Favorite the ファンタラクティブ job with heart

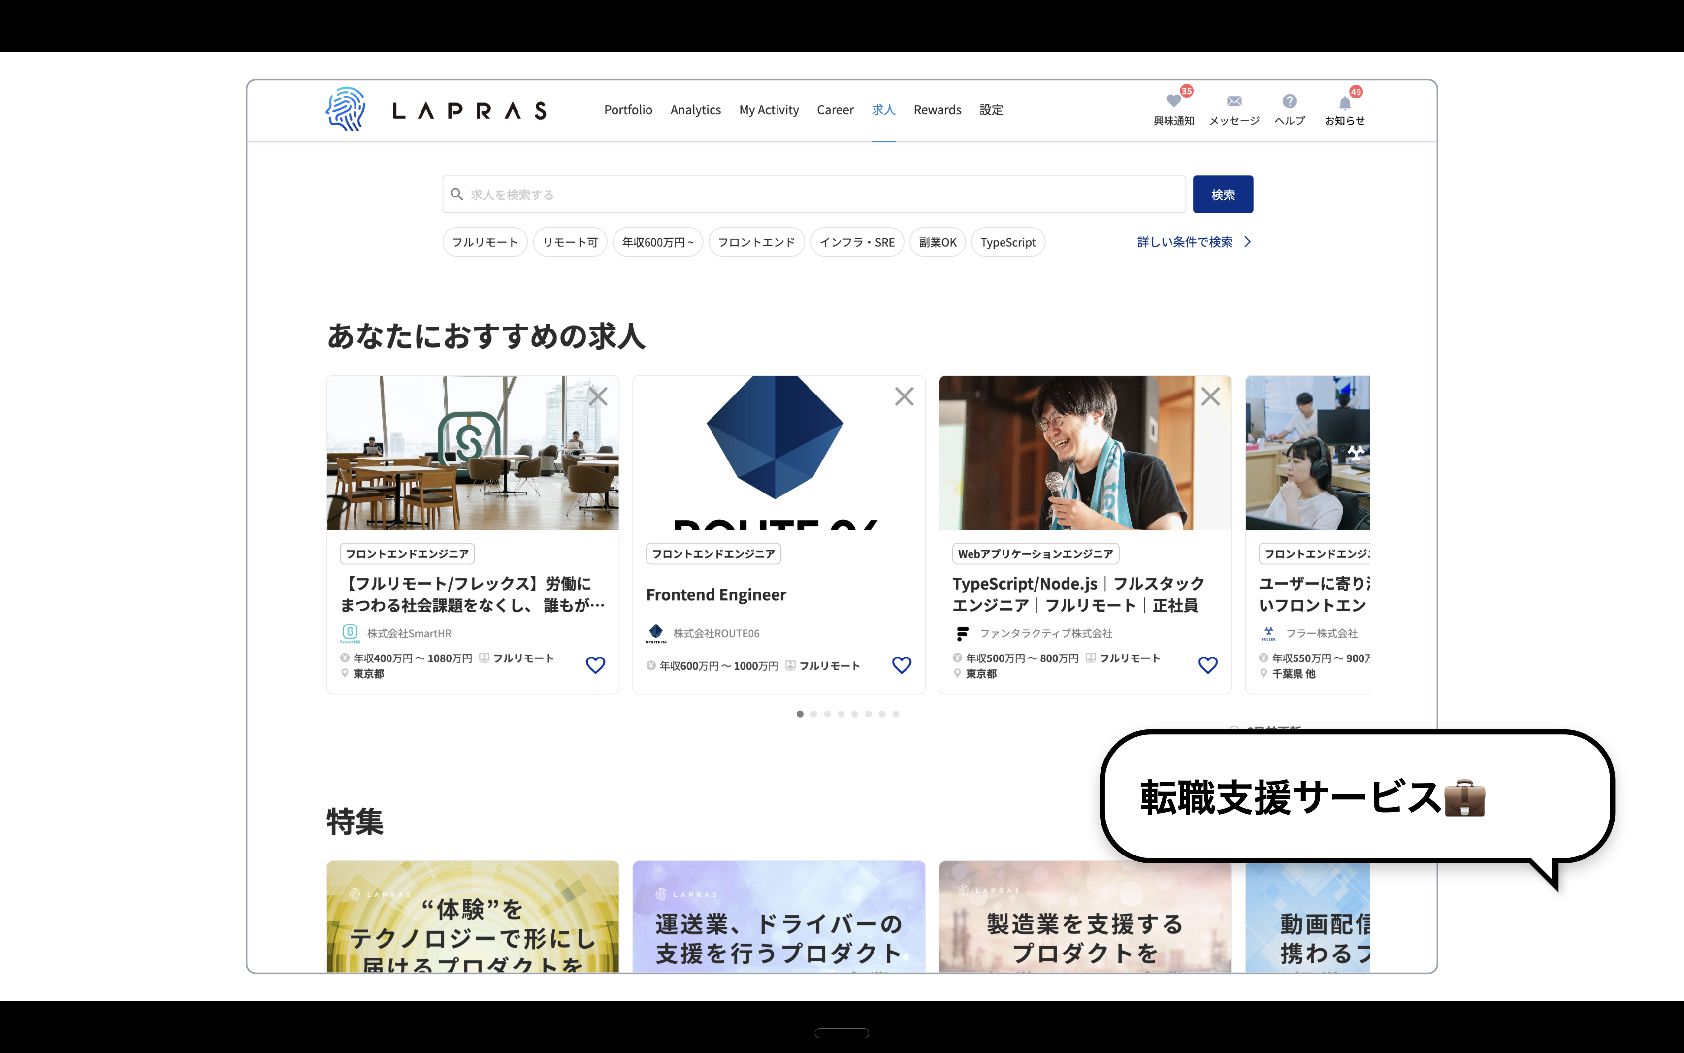(x=1207, y=665)
